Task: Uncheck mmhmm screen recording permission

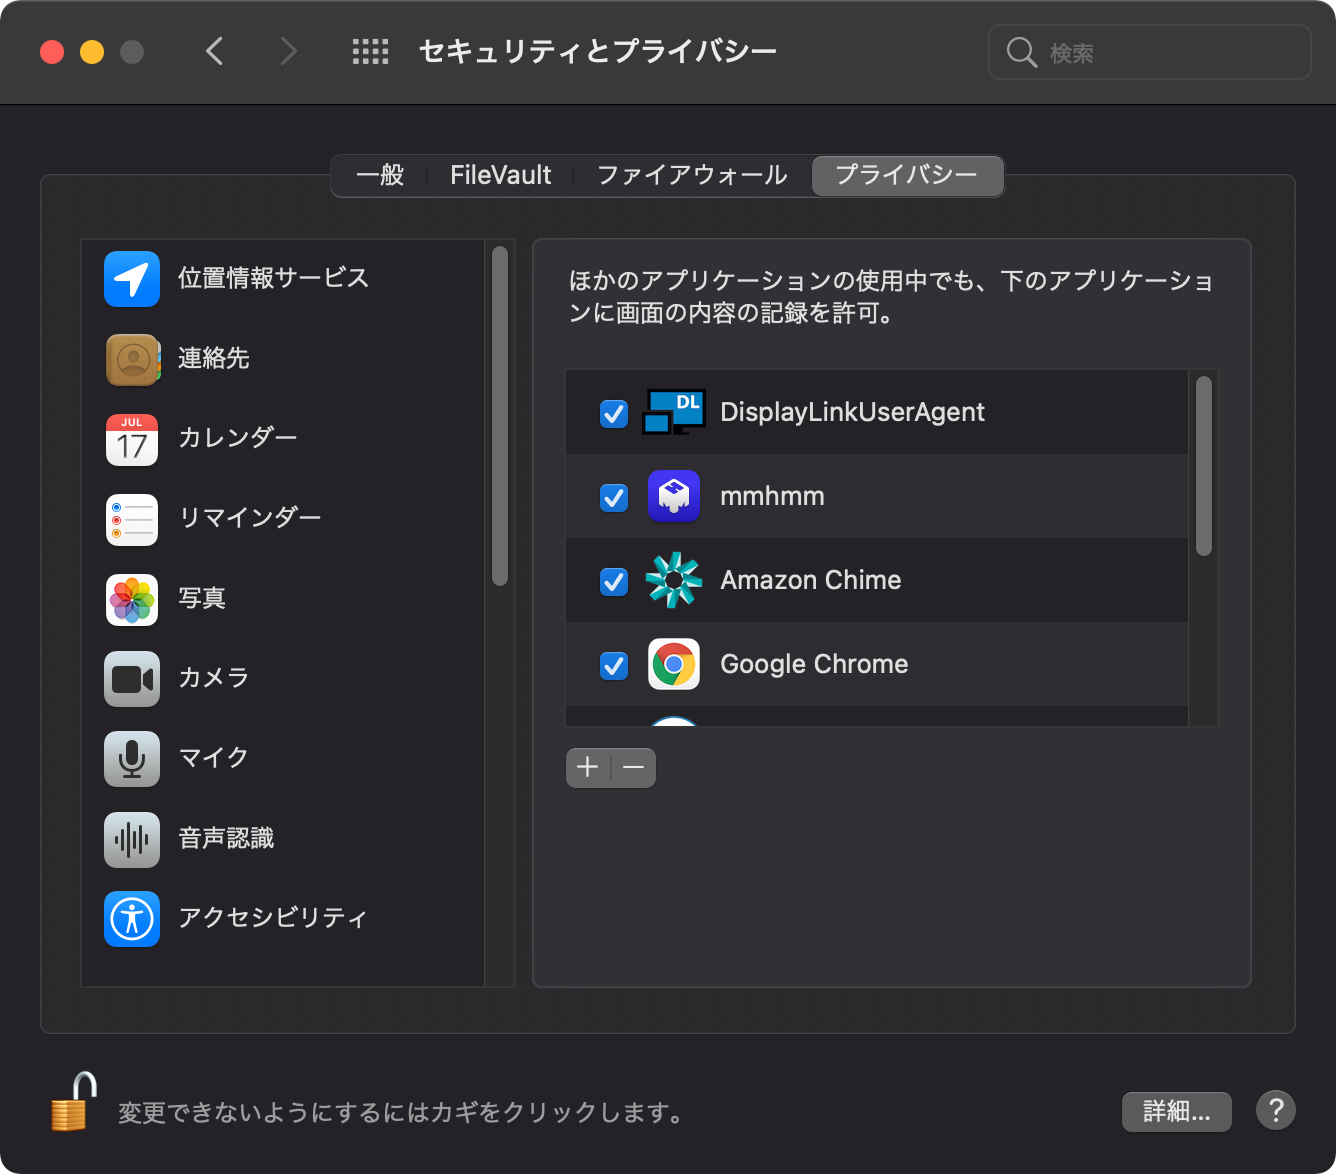Action: pos(614,497)
